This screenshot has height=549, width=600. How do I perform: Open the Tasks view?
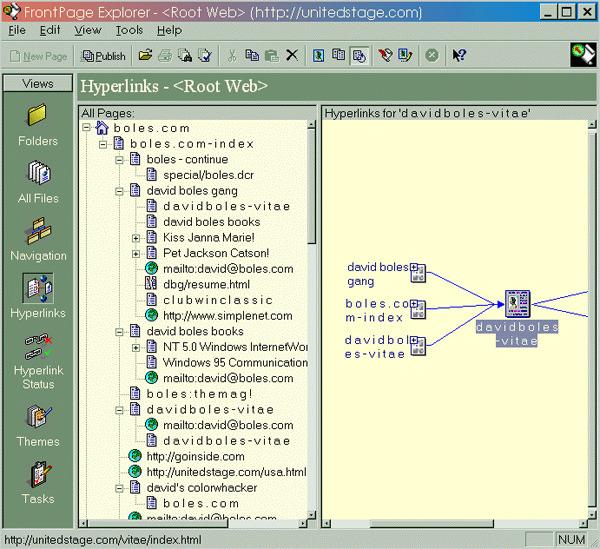point(38,483)
